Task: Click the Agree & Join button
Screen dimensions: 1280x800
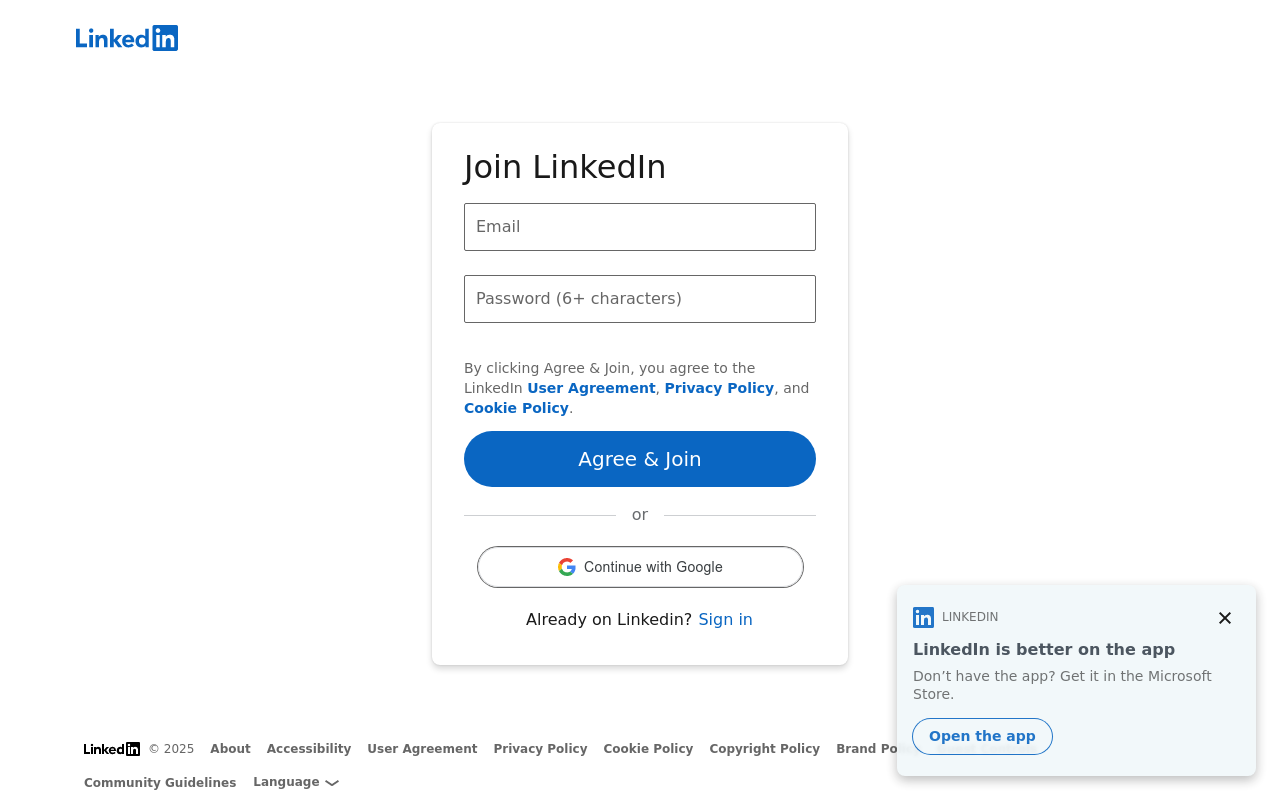Action: pos(640,459)
